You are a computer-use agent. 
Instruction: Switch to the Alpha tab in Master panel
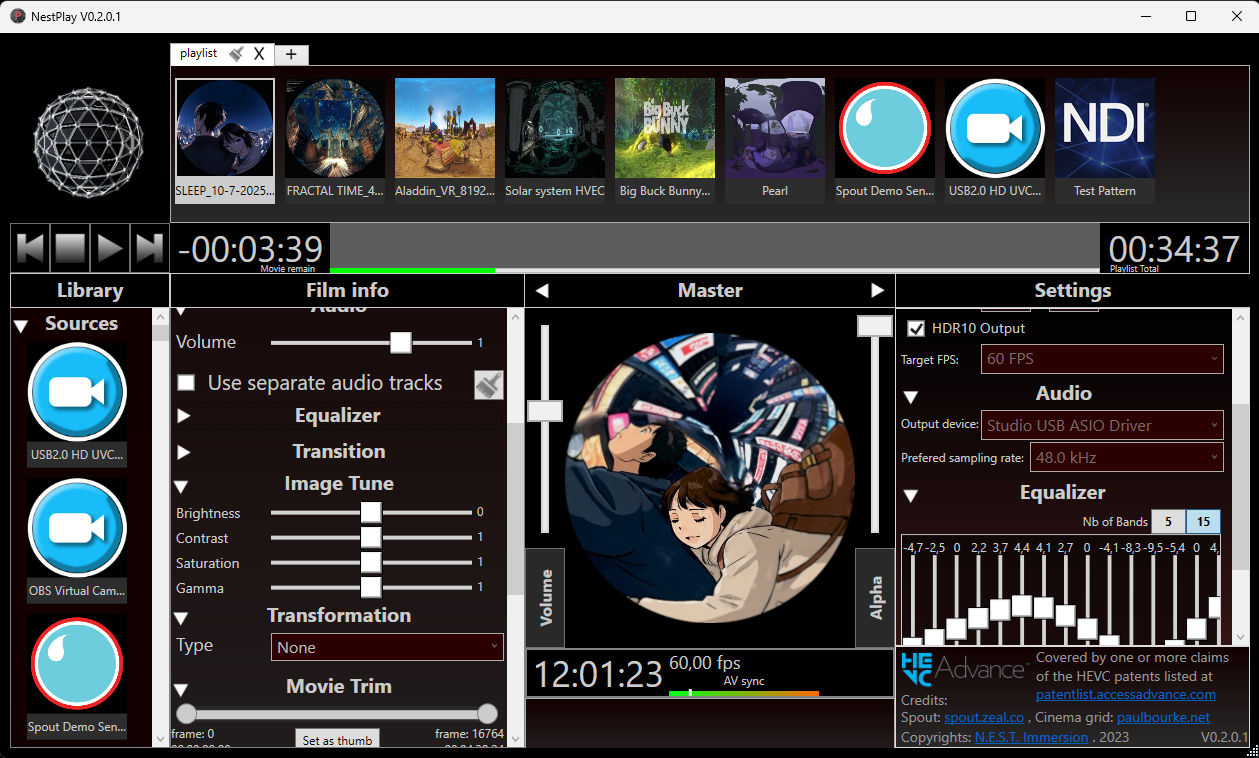pyautogui.click(x=876, y=597)
